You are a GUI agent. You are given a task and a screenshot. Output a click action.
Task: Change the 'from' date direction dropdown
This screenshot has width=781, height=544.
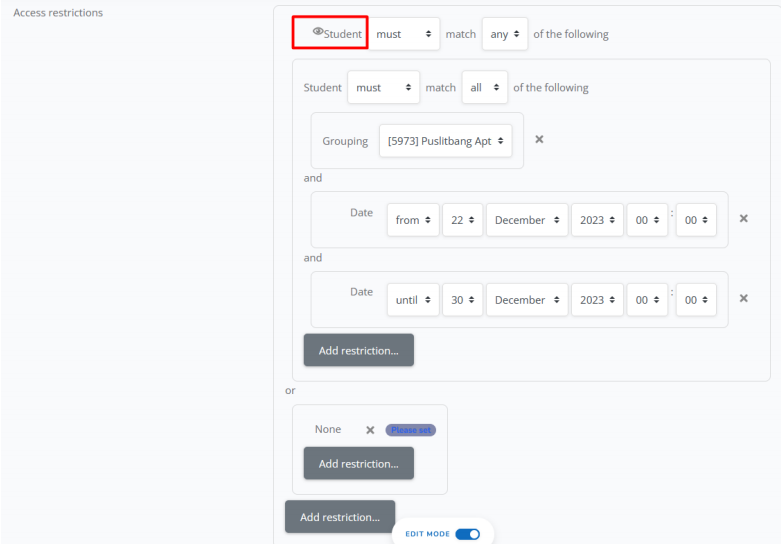[412, 220]
